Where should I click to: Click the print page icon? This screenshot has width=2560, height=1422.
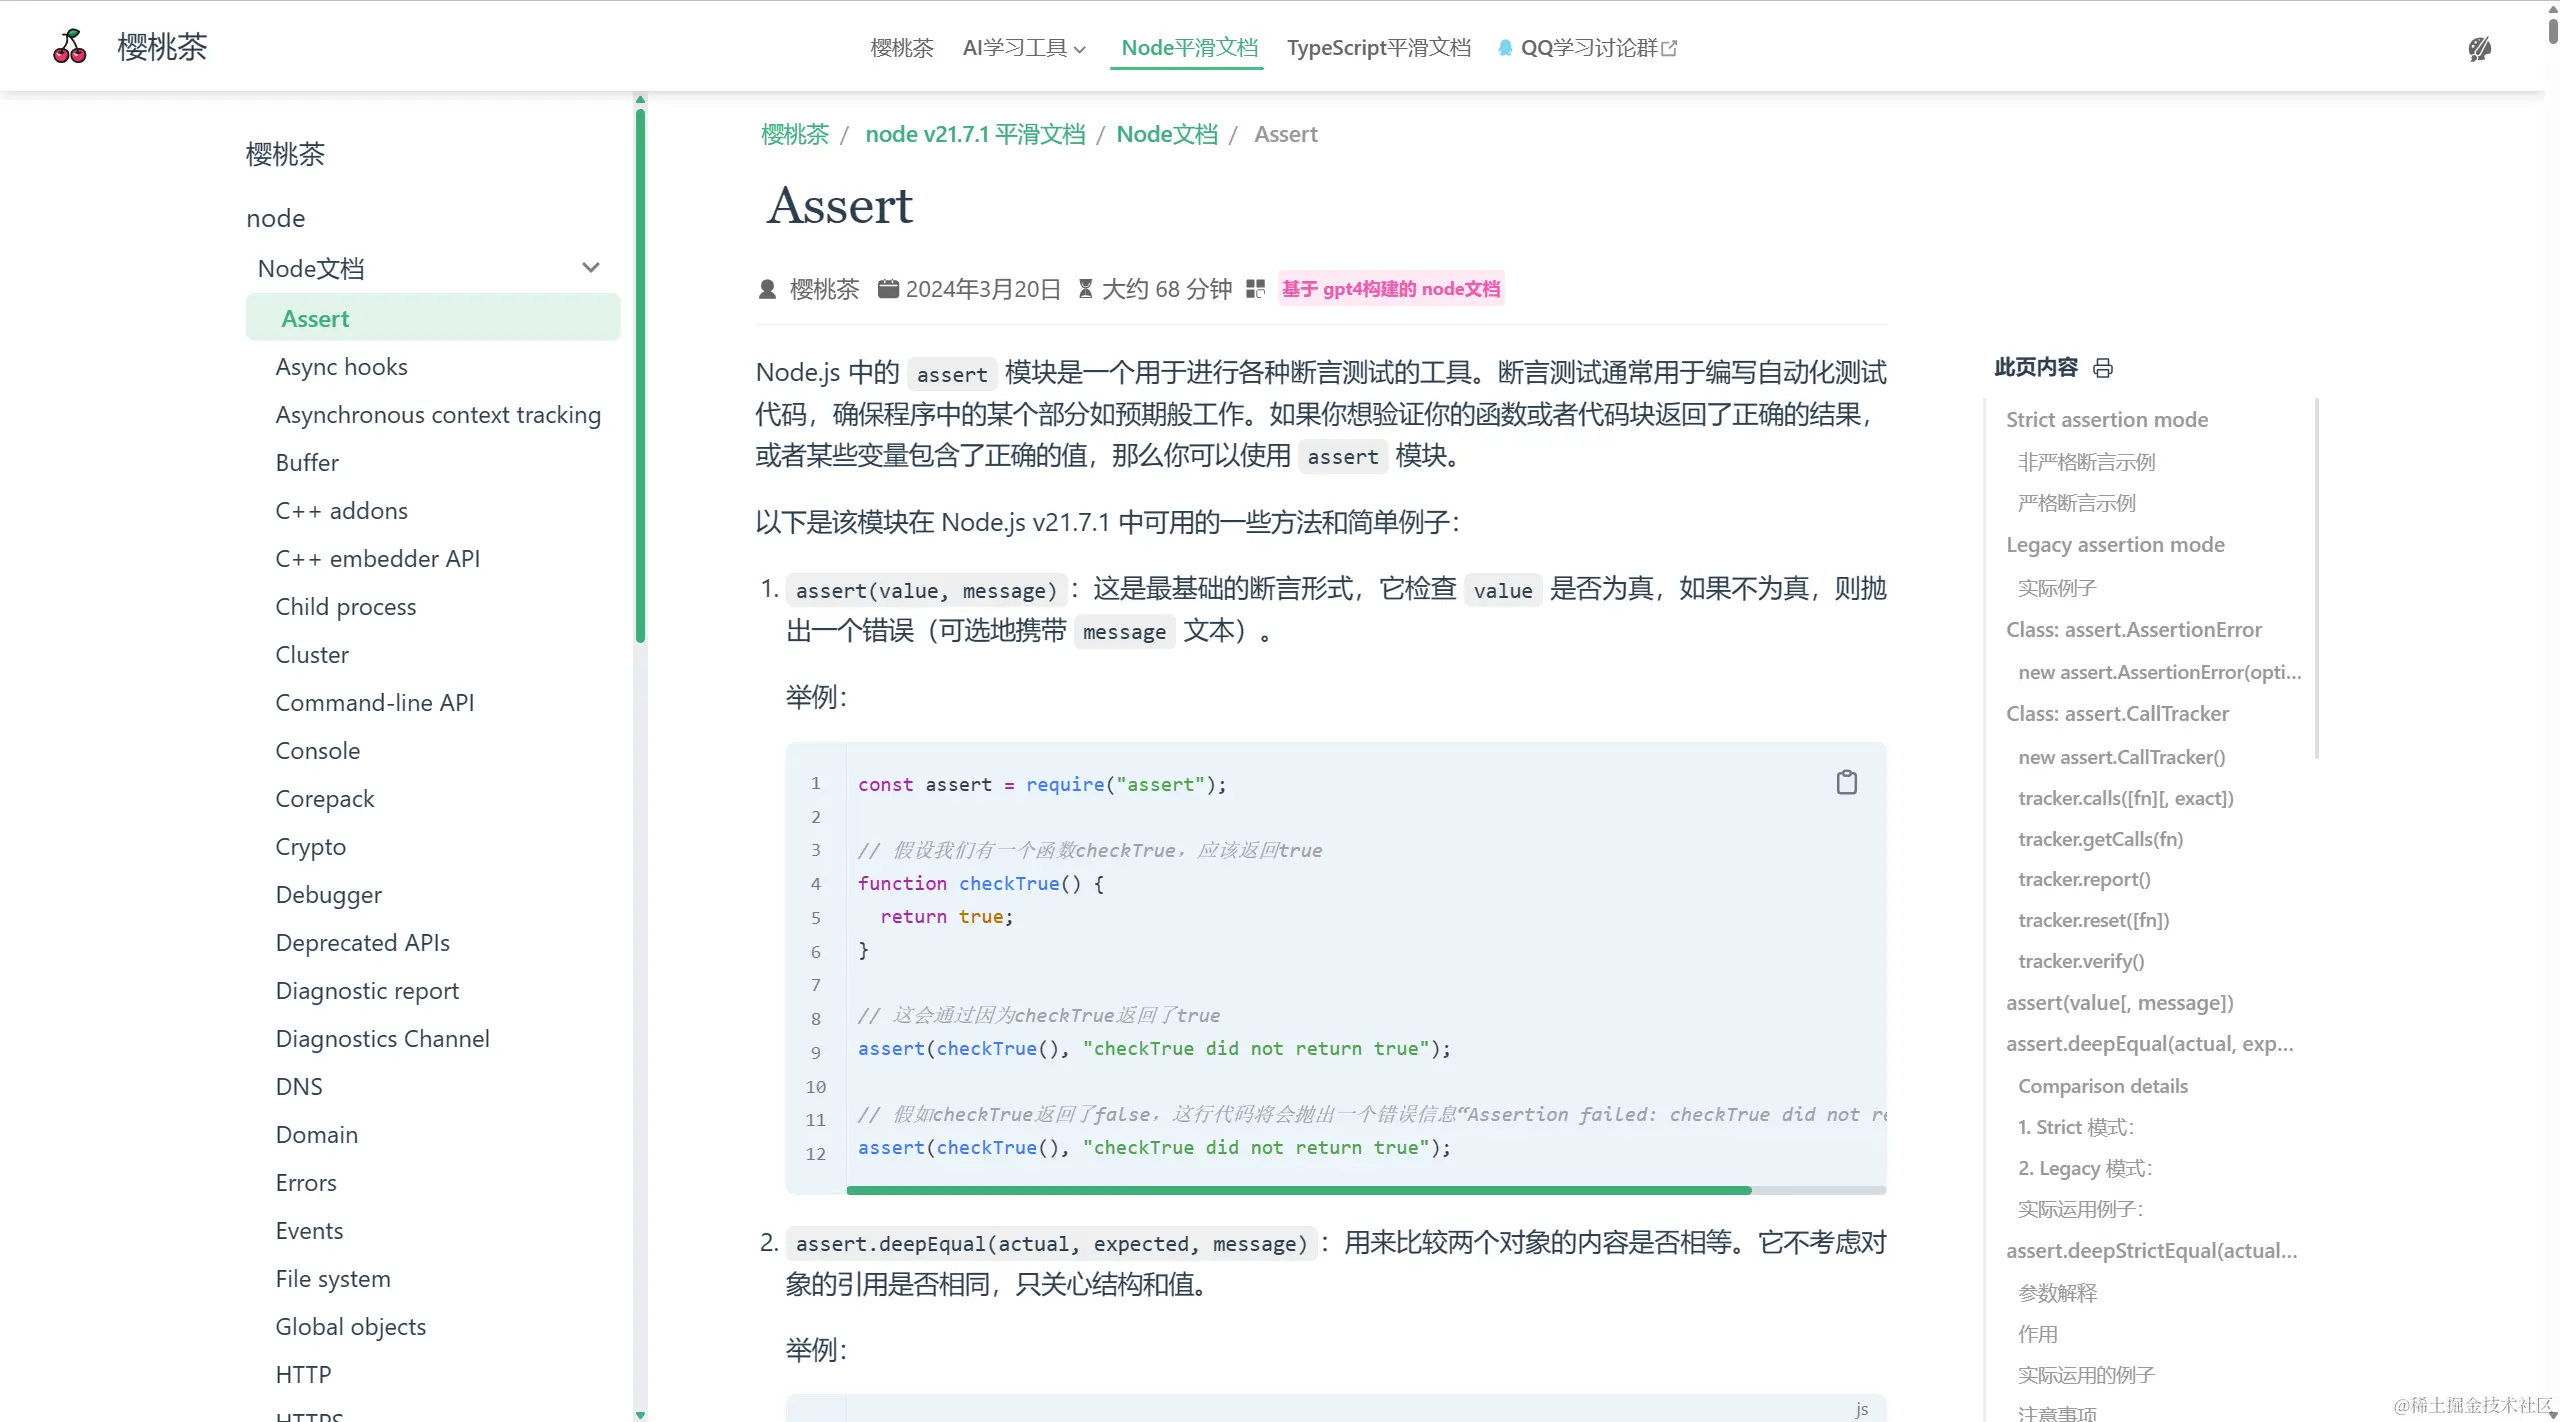click(2103, 368)
